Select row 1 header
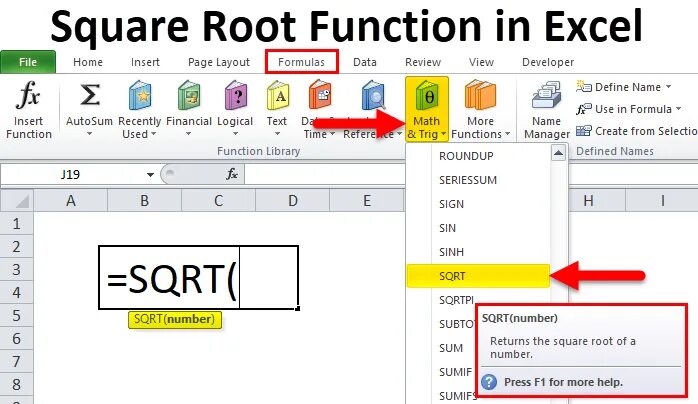Image resolution: width=698 pixels, height=404 pixels. [16, 223]
